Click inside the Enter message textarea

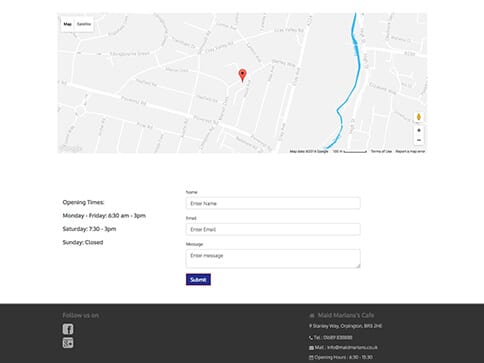point(273,259)
